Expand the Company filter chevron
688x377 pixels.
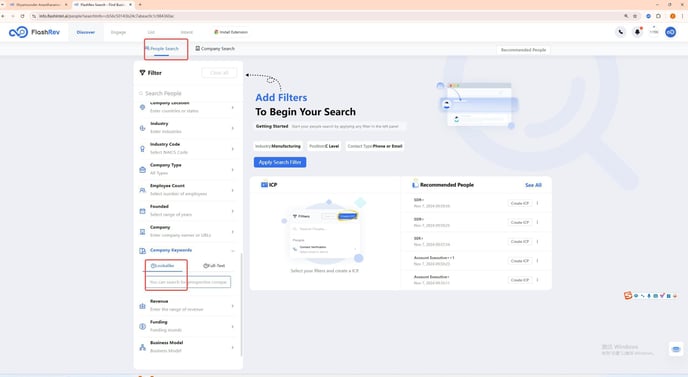pos(233,232)
